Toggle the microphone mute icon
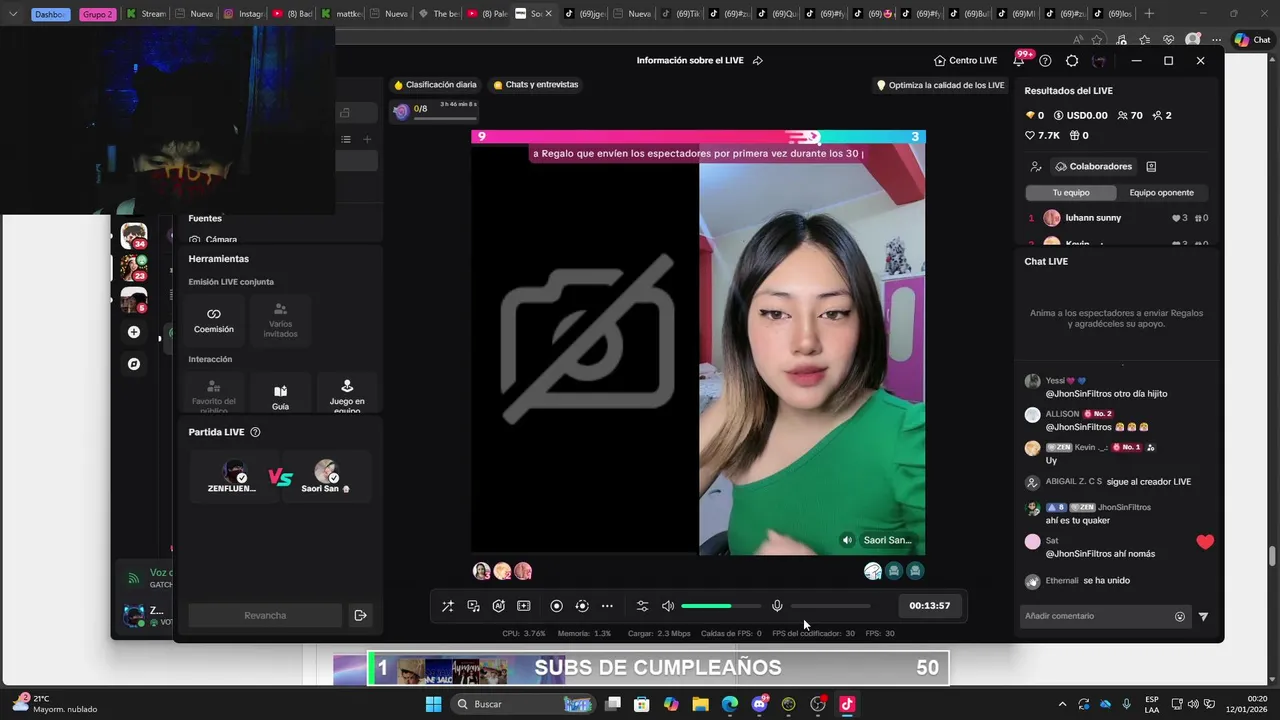Image resolution: width=1280 pixels, height=720 pixels. (777, 606)
